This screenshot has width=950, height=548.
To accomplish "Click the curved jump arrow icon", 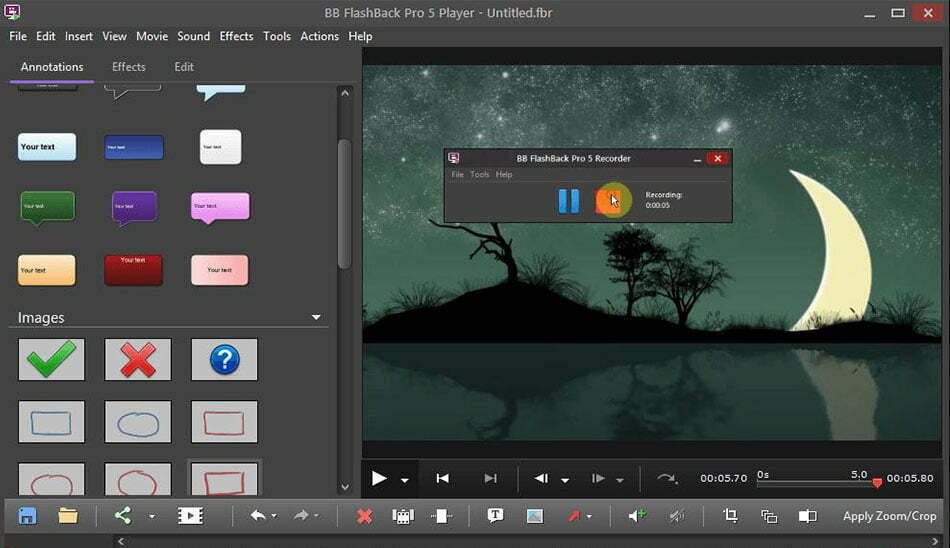I will pos(666,478).
